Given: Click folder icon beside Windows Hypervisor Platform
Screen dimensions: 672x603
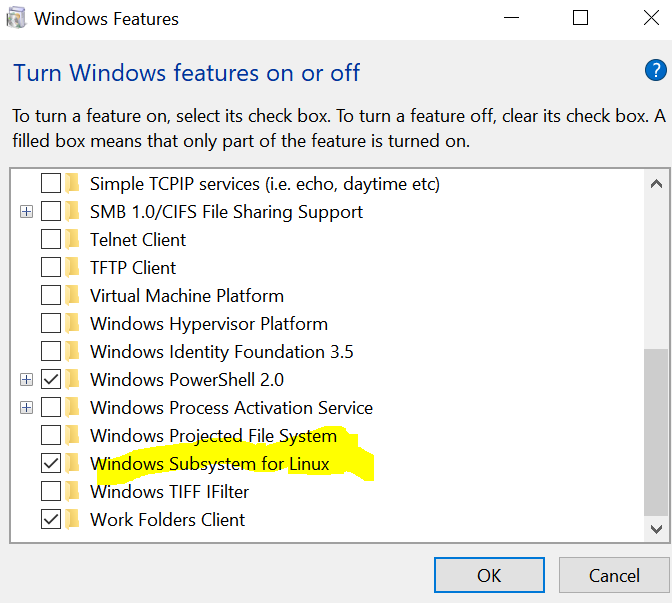Looking at the screenshot, I should tap(72, 324).
